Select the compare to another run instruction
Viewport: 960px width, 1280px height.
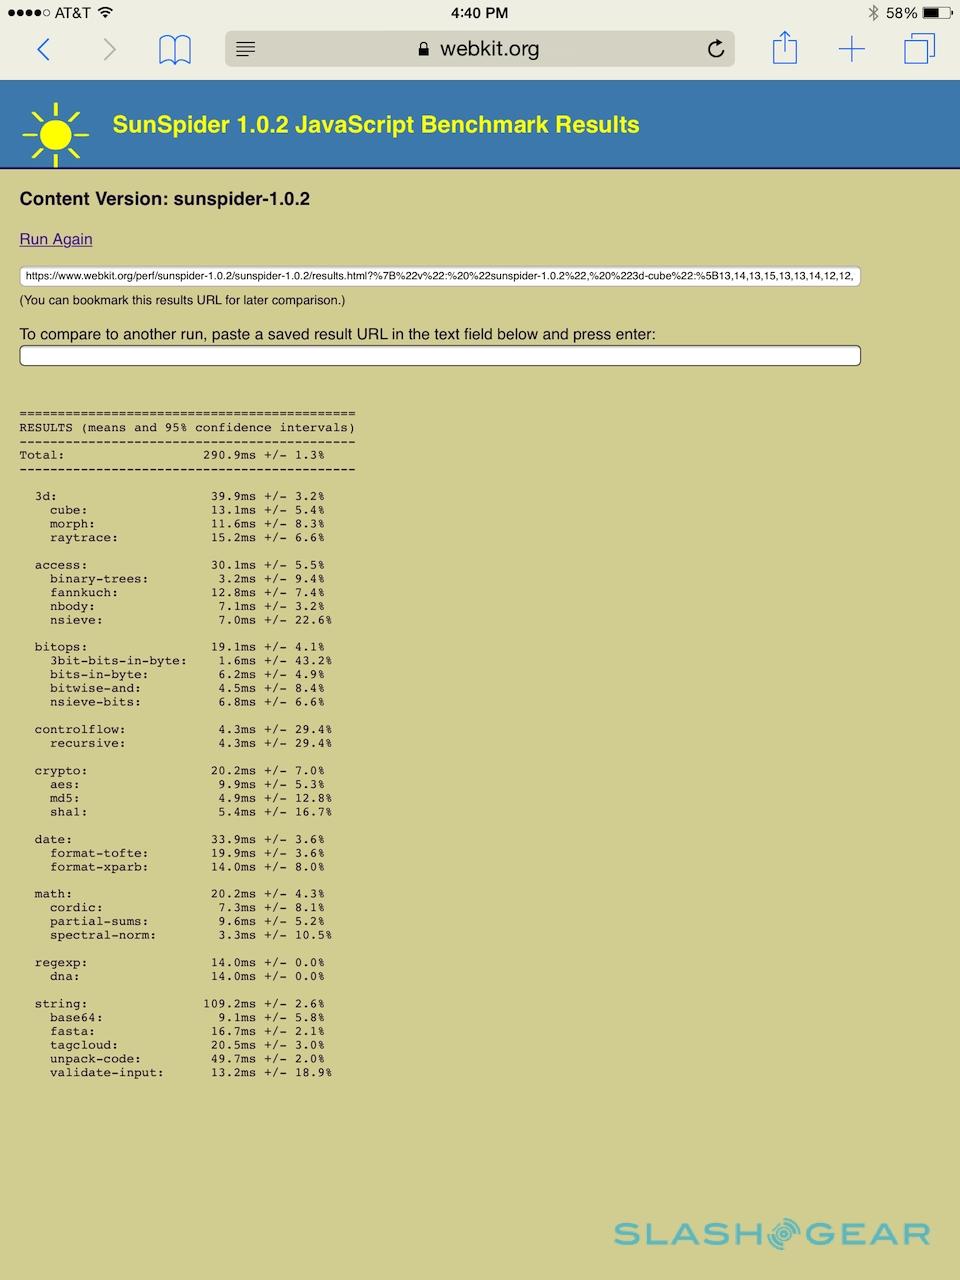338,335
